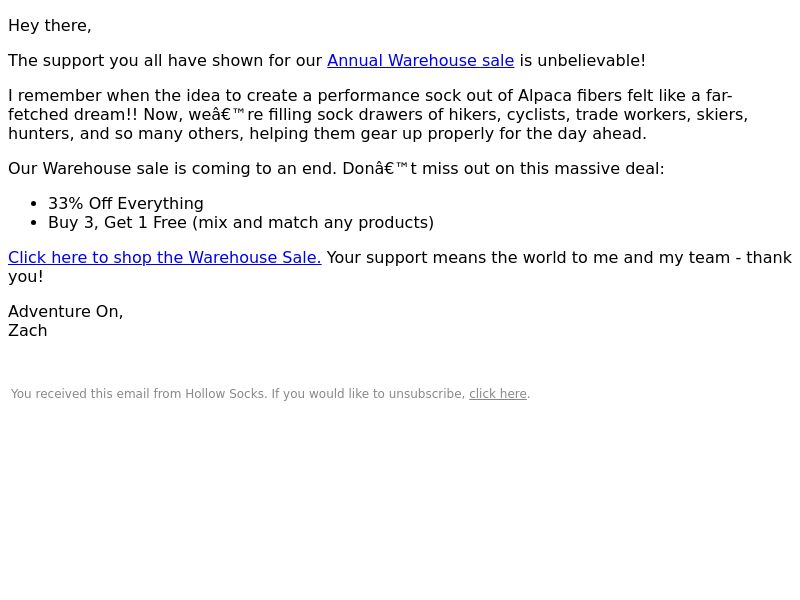The width and height of the screenshot is (800, 600).
Task: Click the word 'Alpaca' in the paragraph
Action: [545, 96]
